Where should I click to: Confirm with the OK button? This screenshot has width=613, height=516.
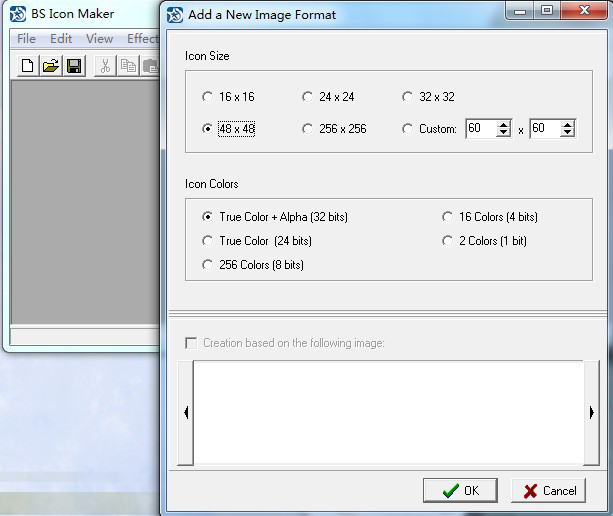click(x=460, y=490)
